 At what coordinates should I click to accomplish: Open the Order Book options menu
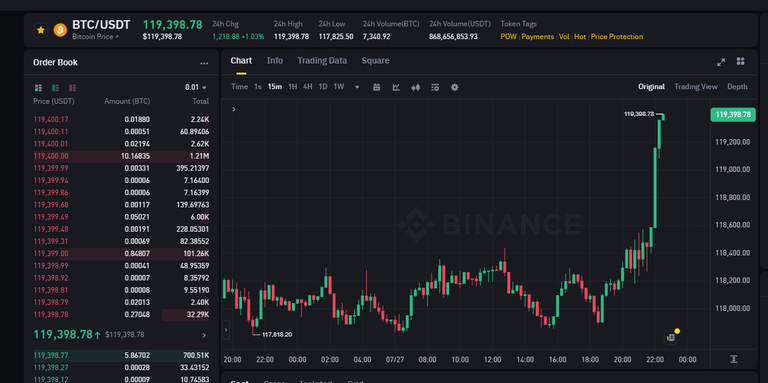[204, 63]
